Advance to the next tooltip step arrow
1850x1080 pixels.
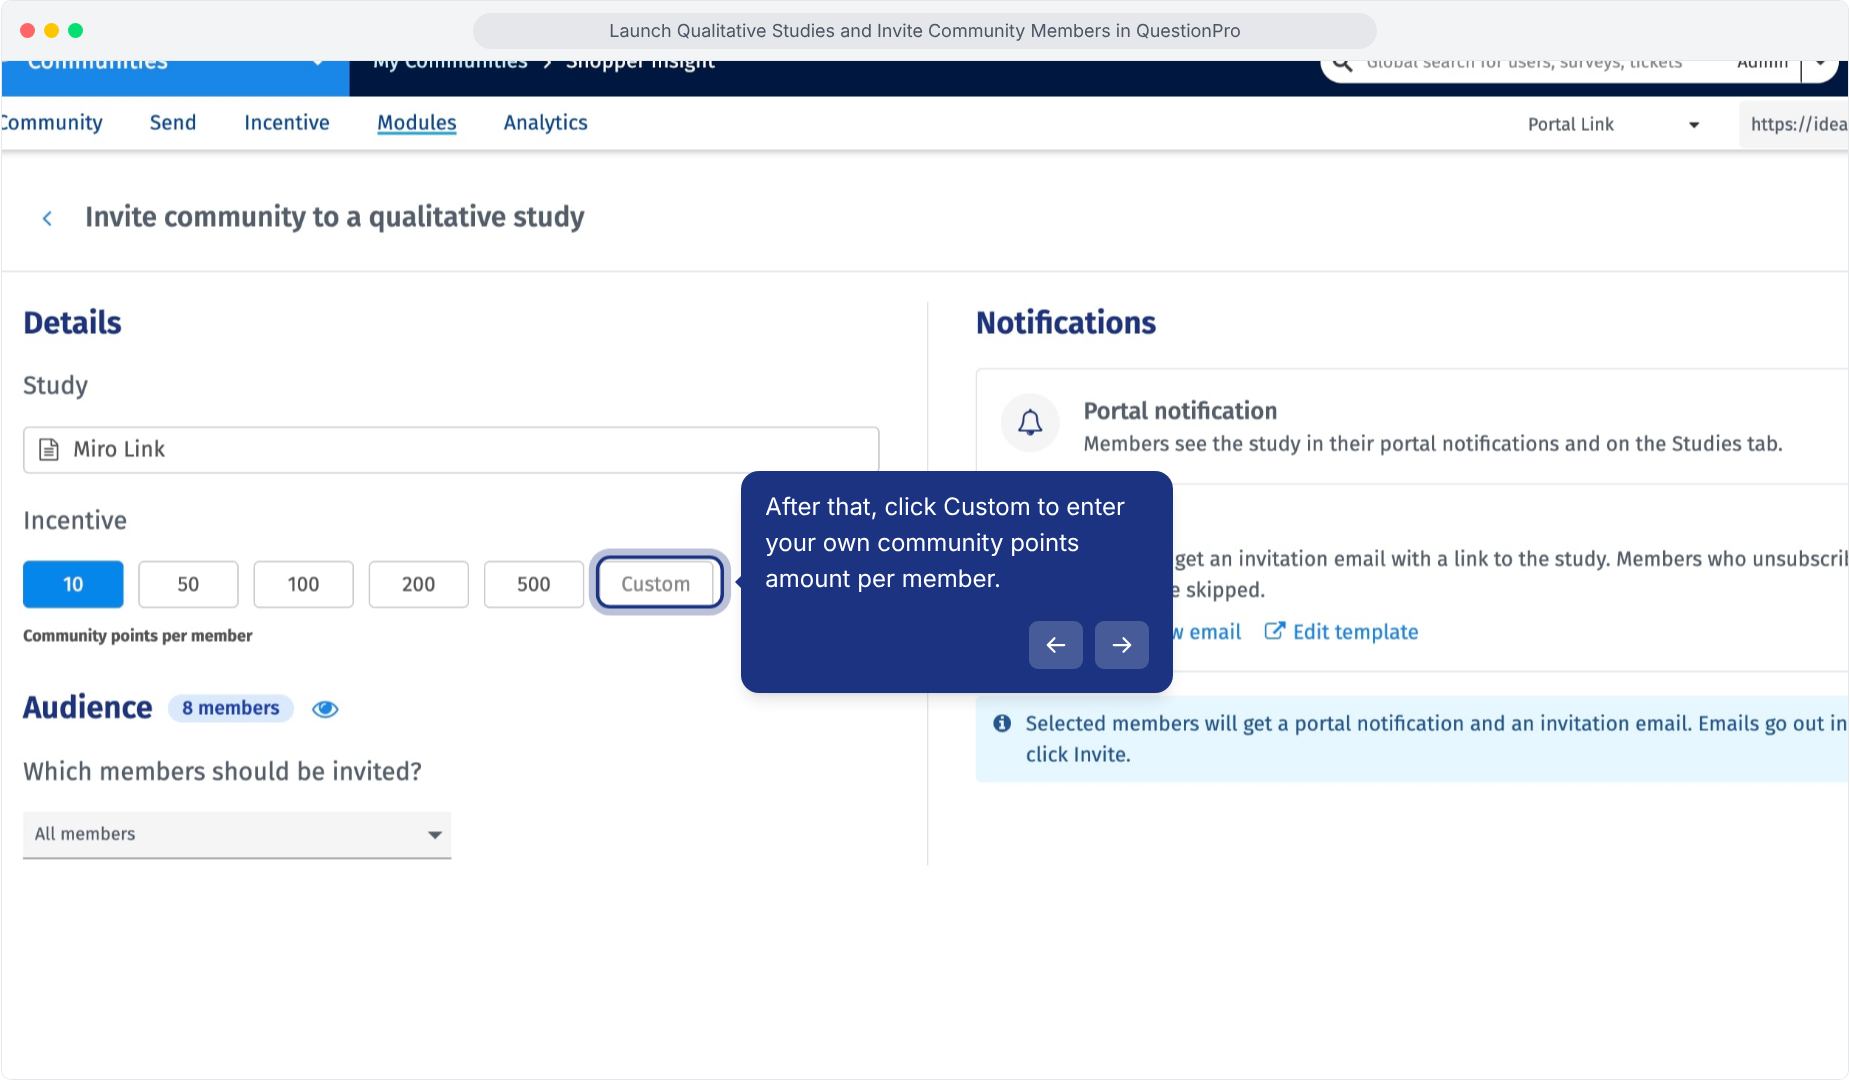(1122, 645)
